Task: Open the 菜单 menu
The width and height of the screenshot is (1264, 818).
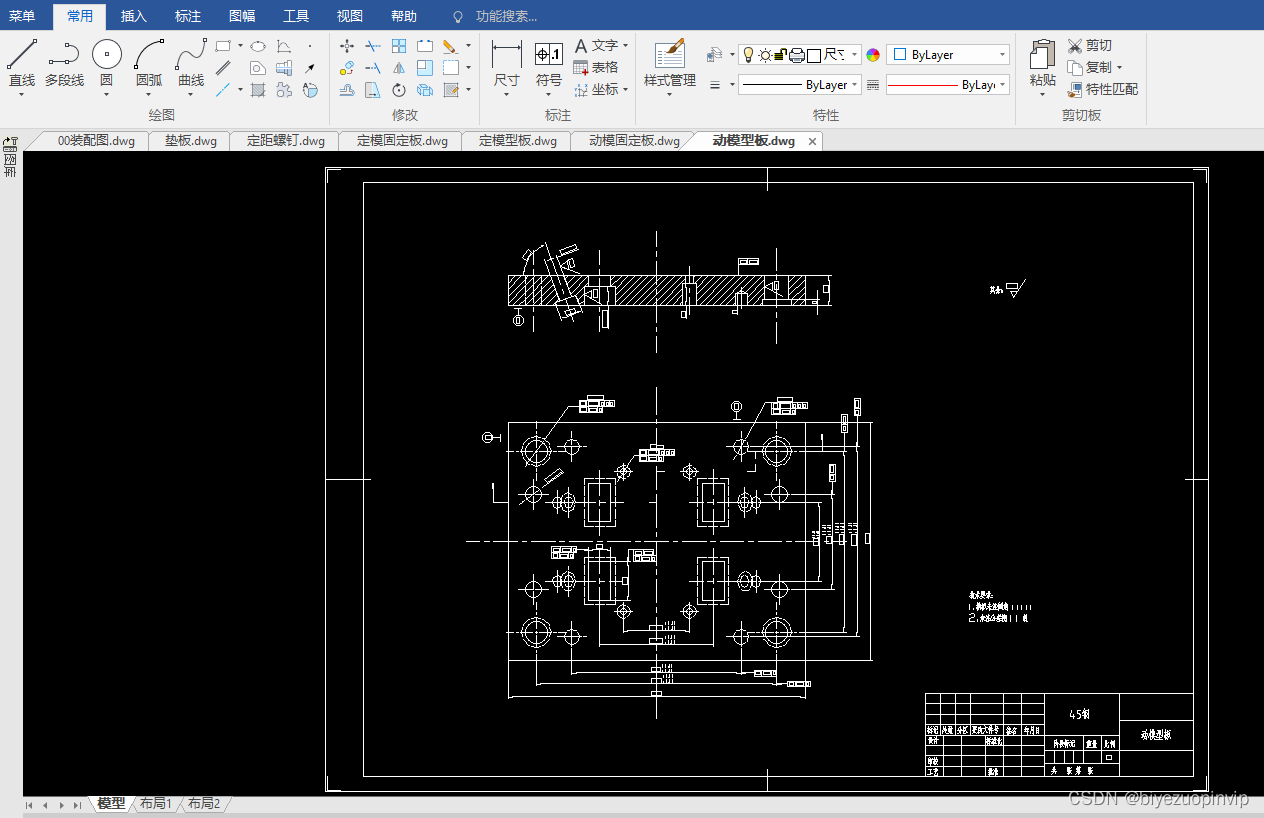Action: point(22,16)
